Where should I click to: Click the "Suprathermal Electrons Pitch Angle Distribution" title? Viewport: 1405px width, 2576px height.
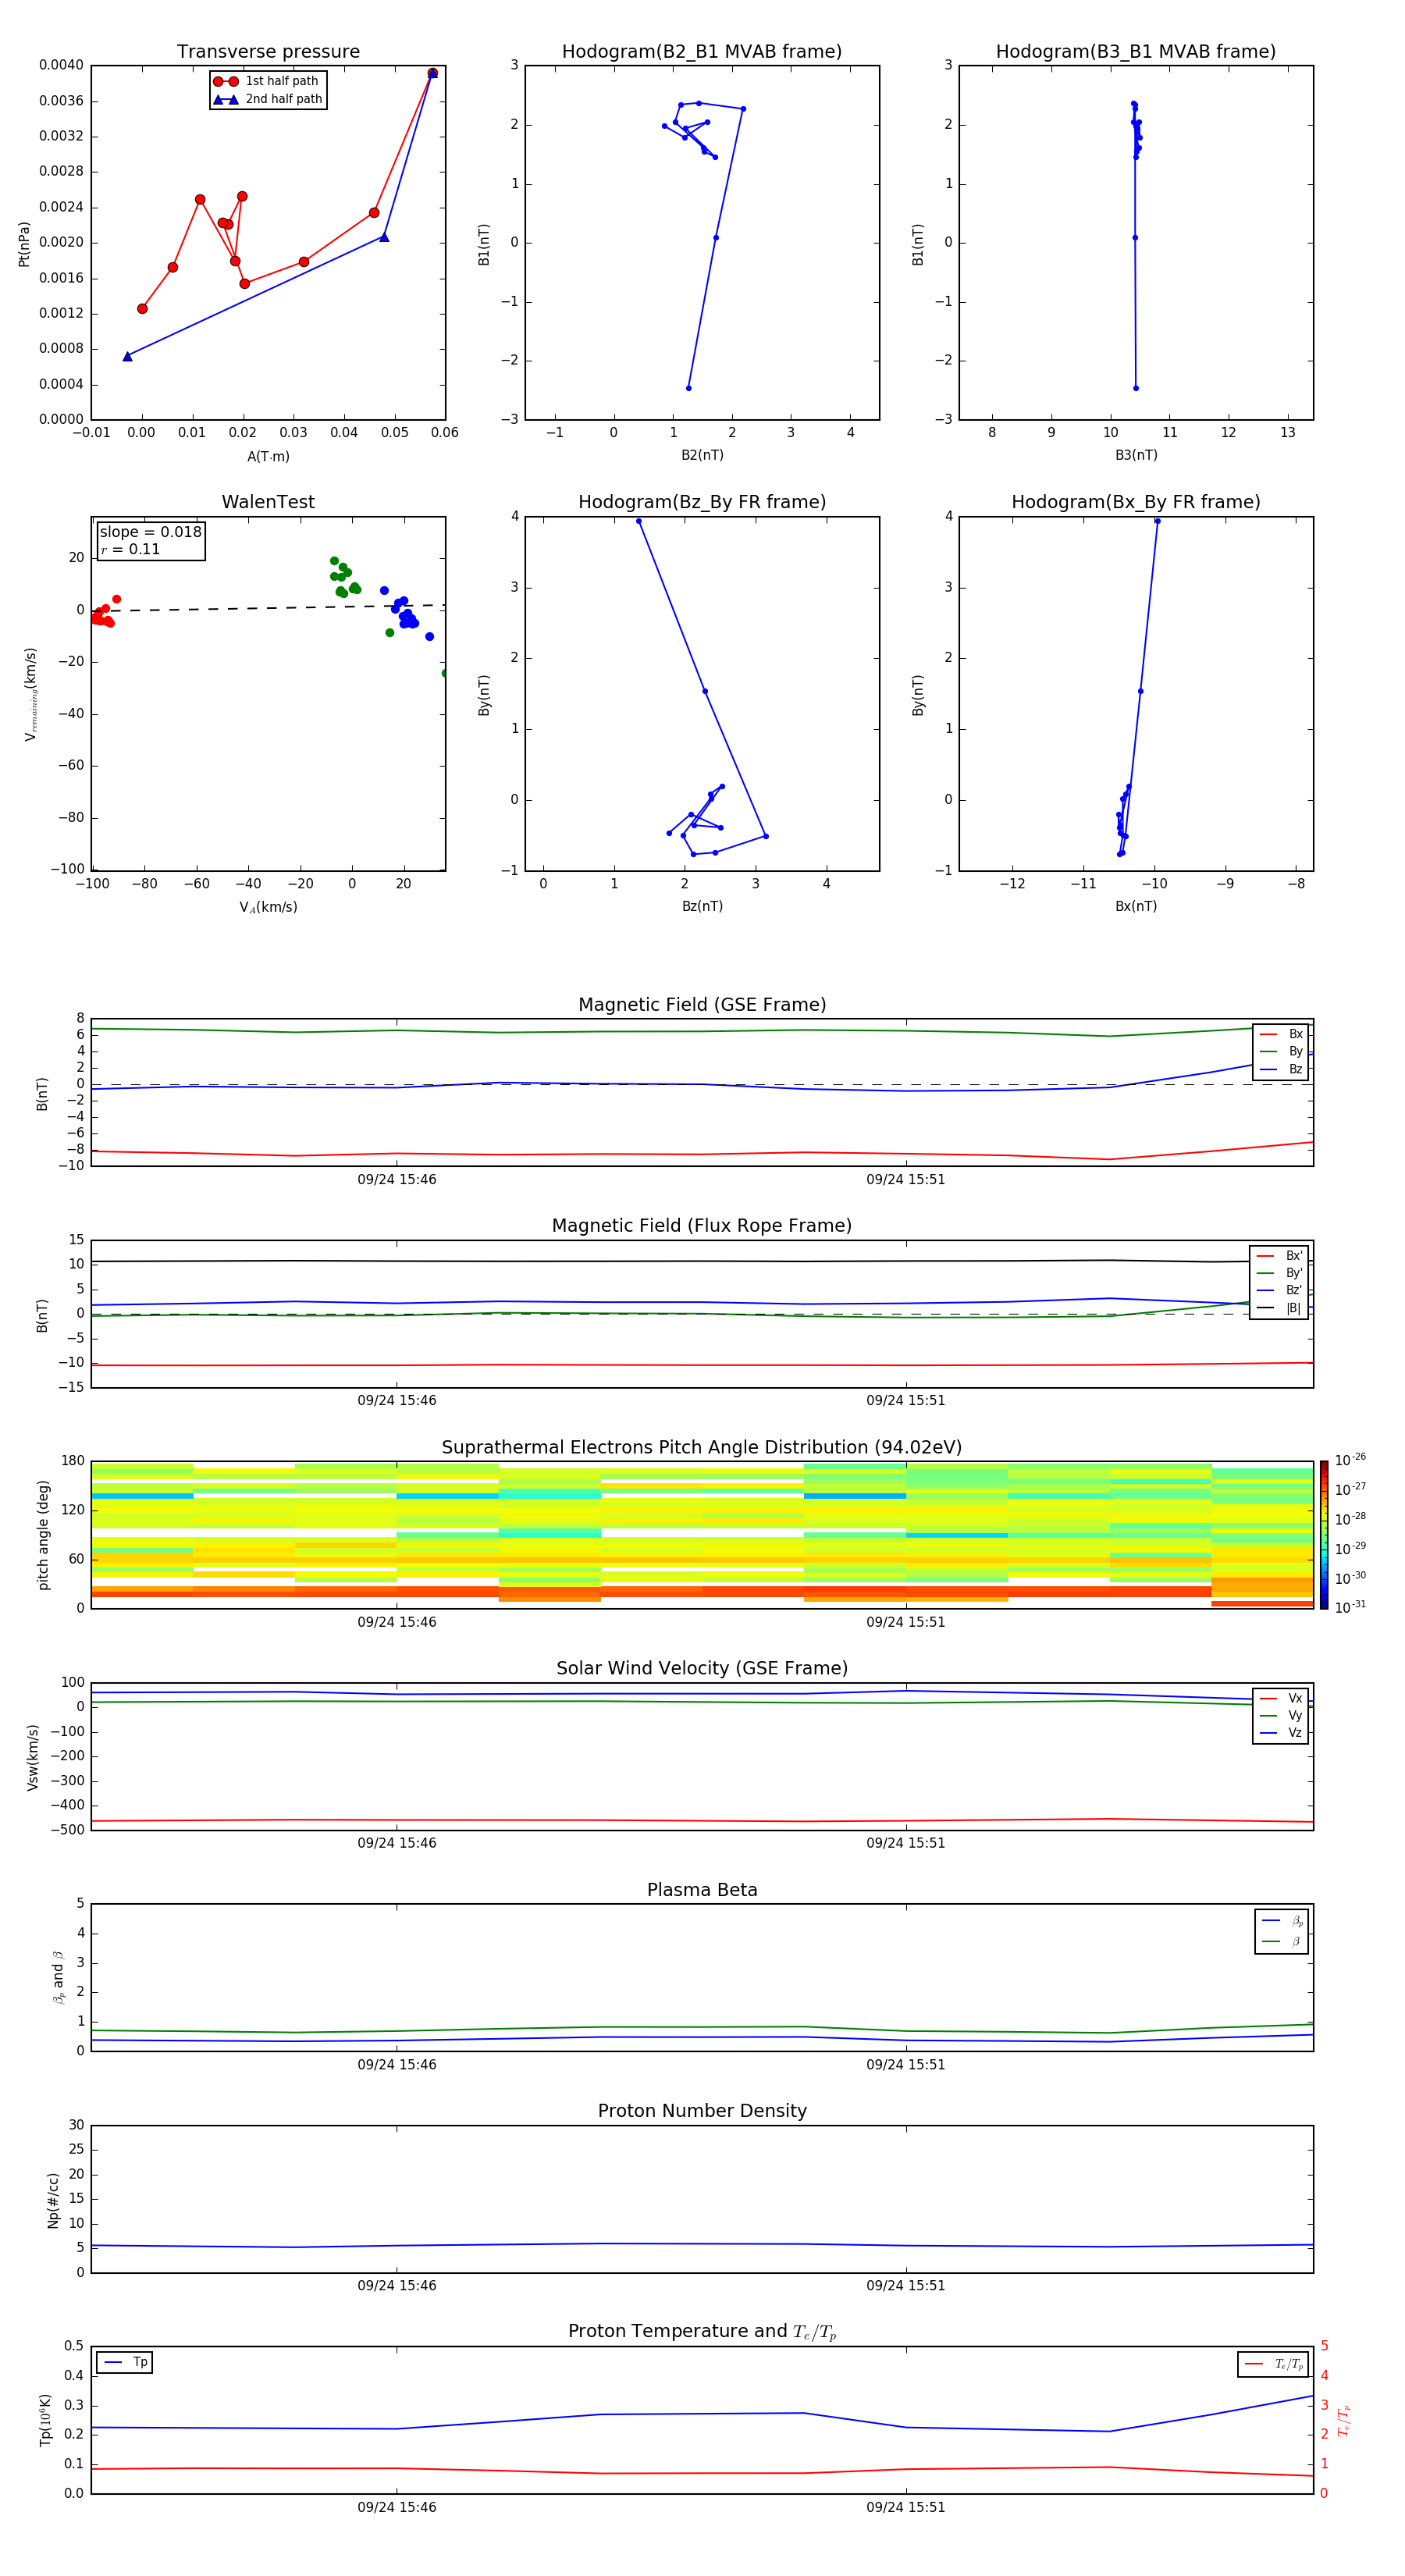702,1448
